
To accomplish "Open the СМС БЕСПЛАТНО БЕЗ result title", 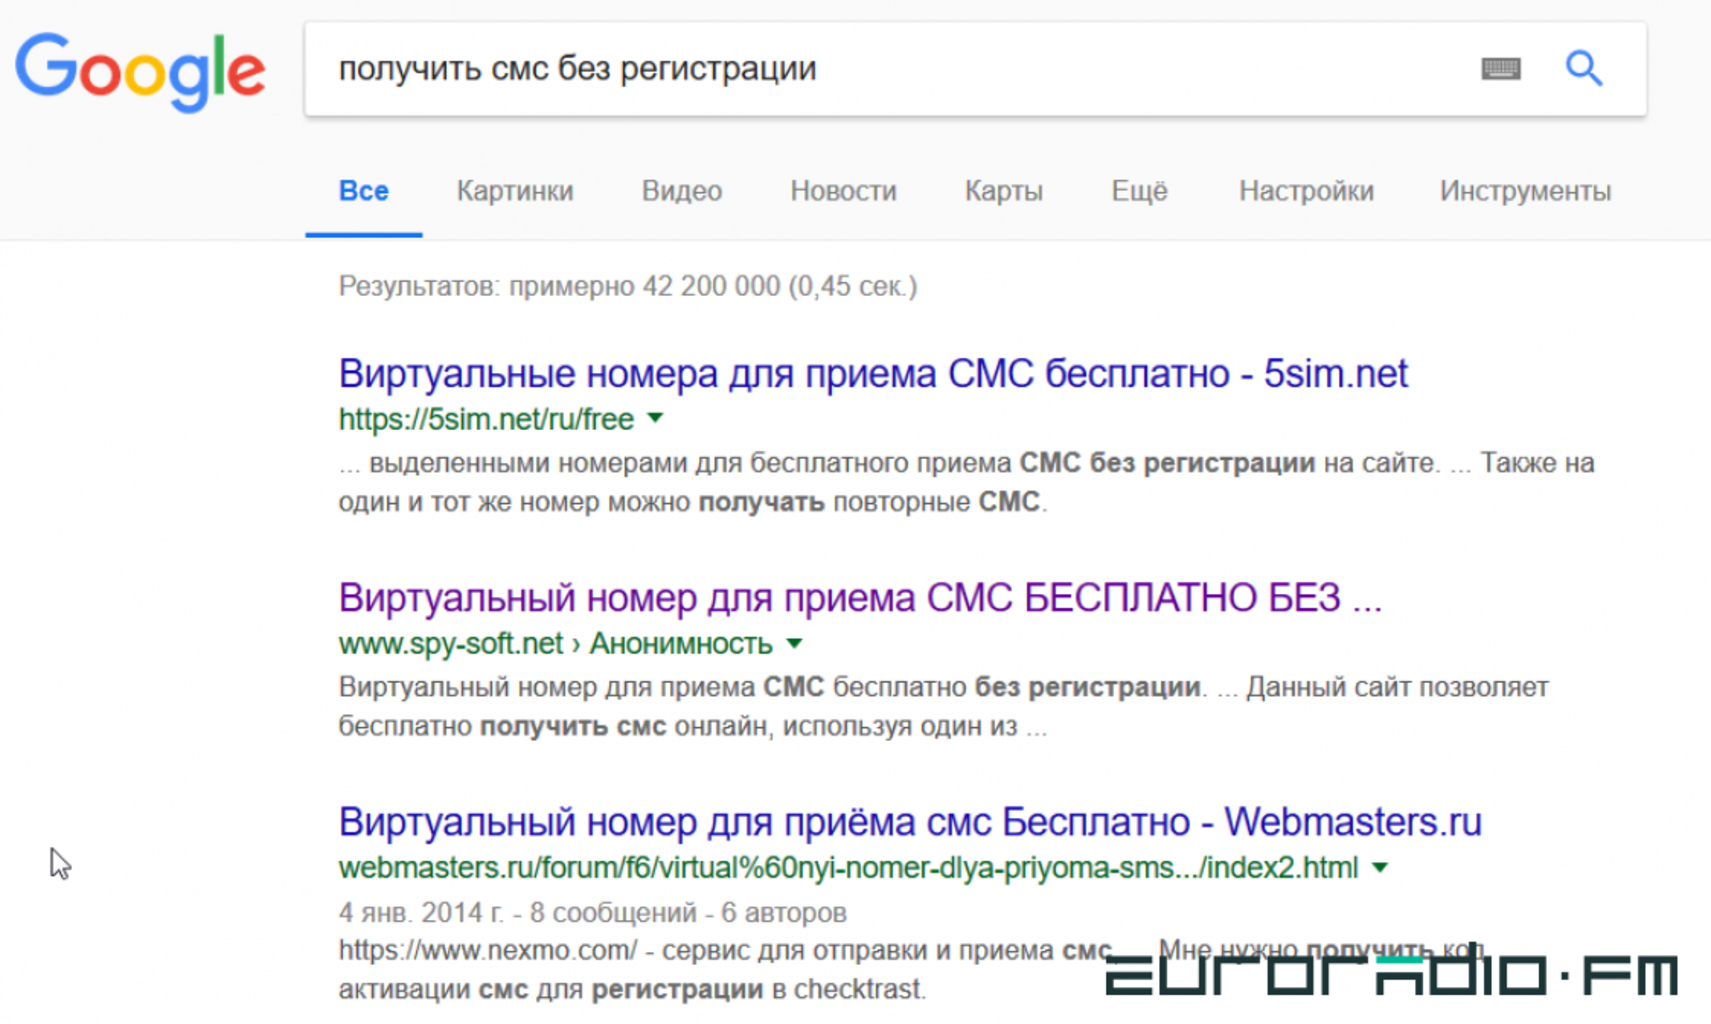I will [860, 598].
